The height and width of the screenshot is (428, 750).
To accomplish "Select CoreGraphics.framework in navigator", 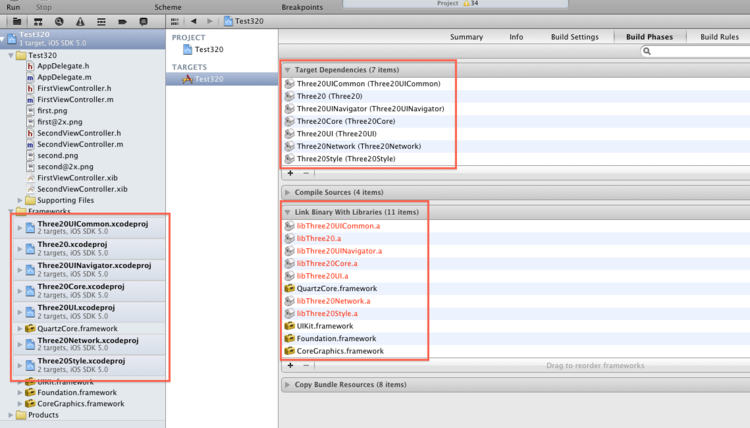I will [80, 404].
